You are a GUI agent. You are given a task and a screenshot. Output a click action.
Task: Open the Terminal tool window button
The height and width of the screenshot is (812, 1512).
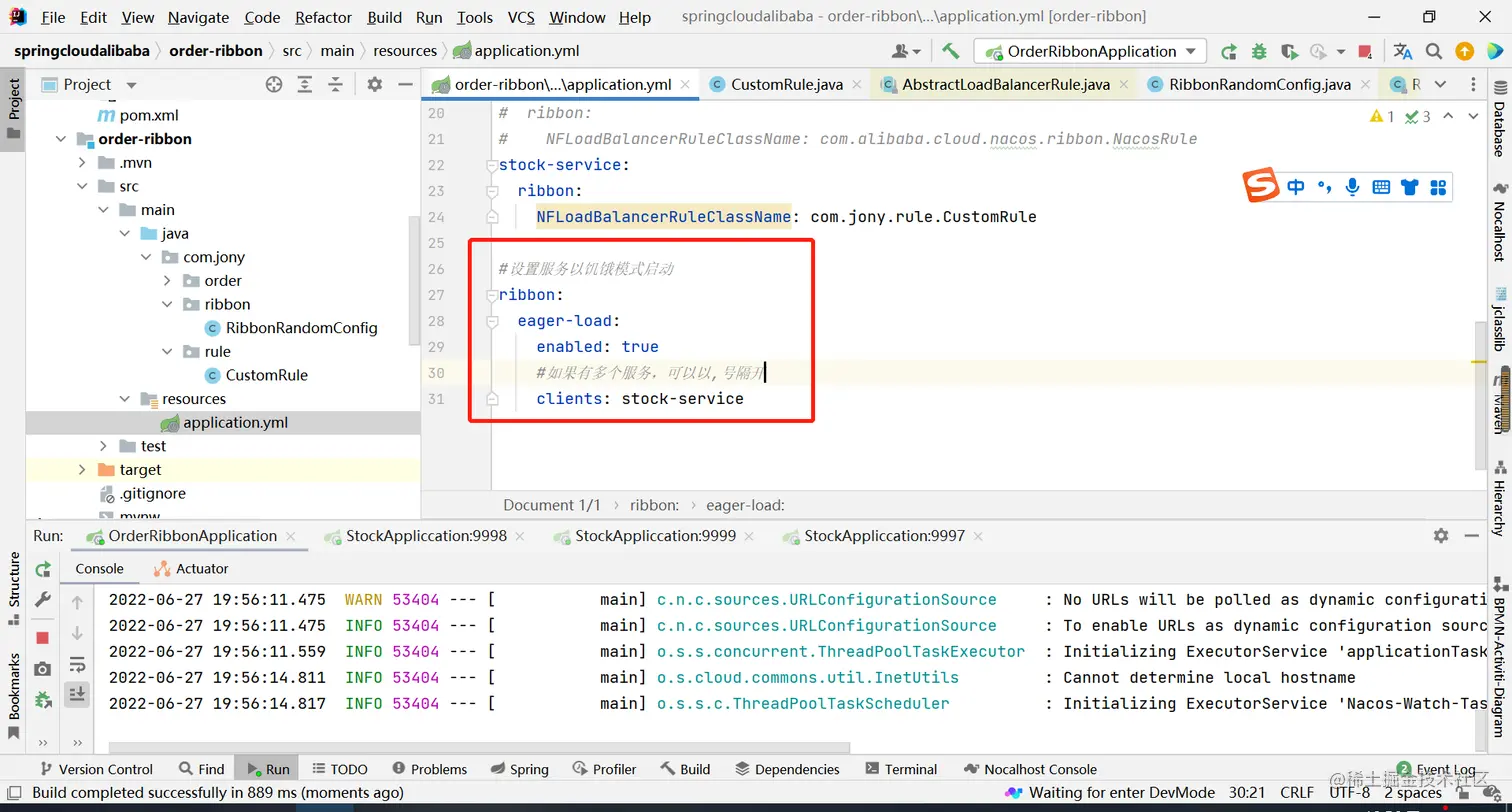(901, 769)
